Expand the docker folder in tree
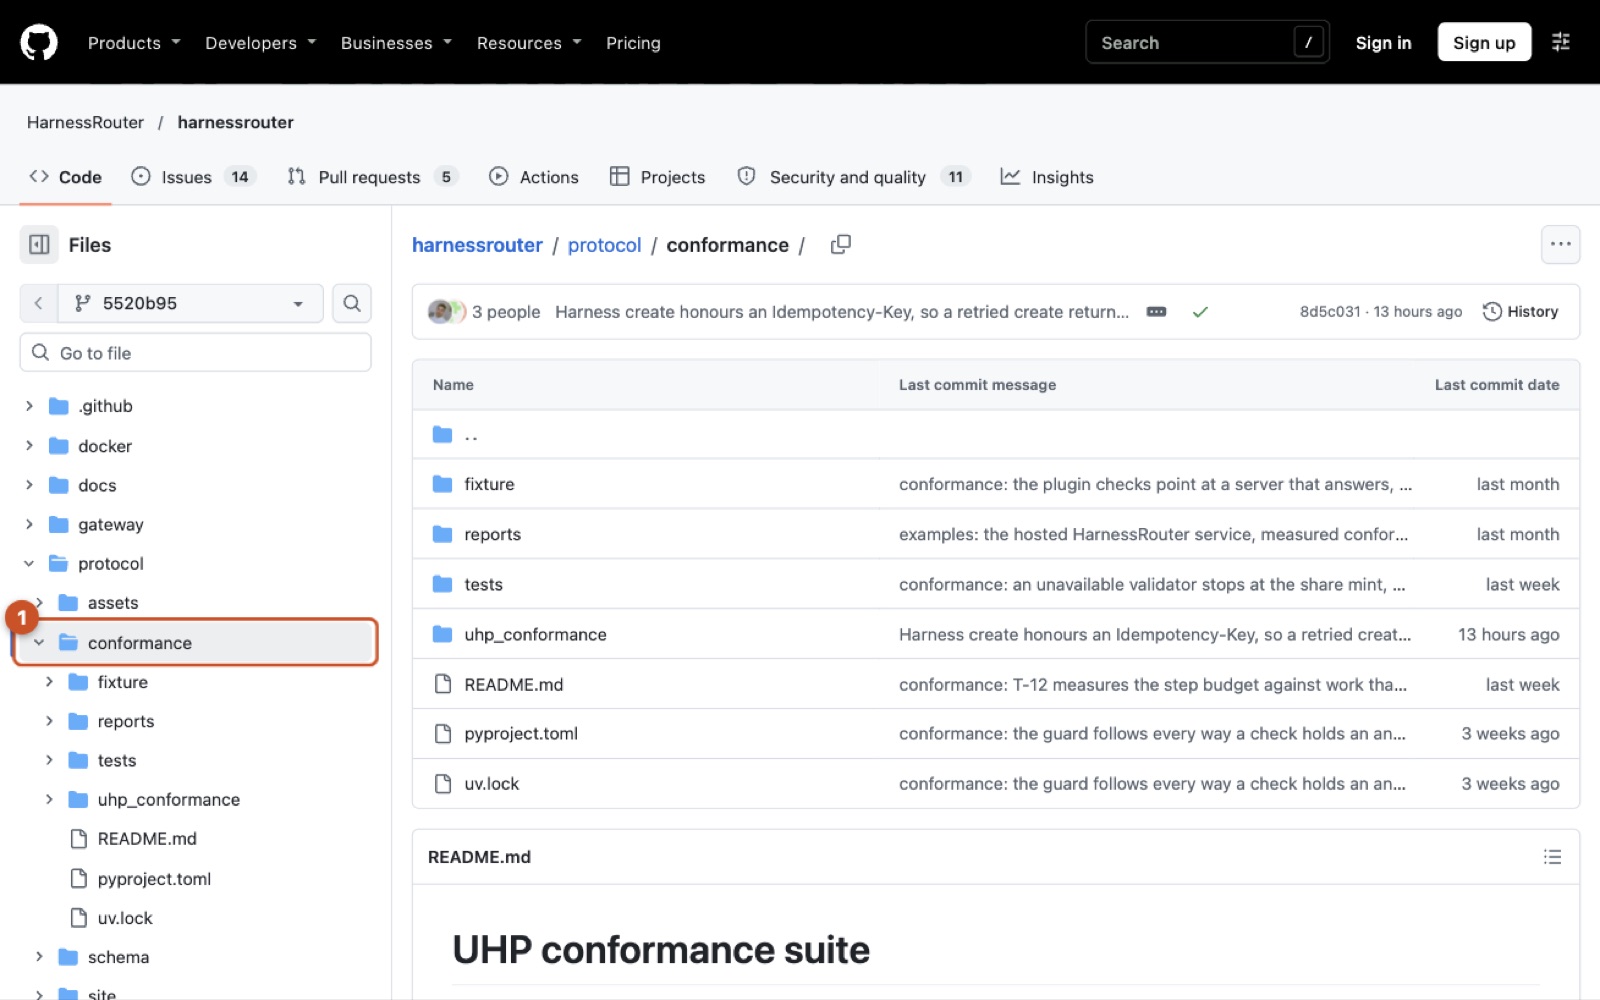1600x1000 pixels. pos(29,446)
